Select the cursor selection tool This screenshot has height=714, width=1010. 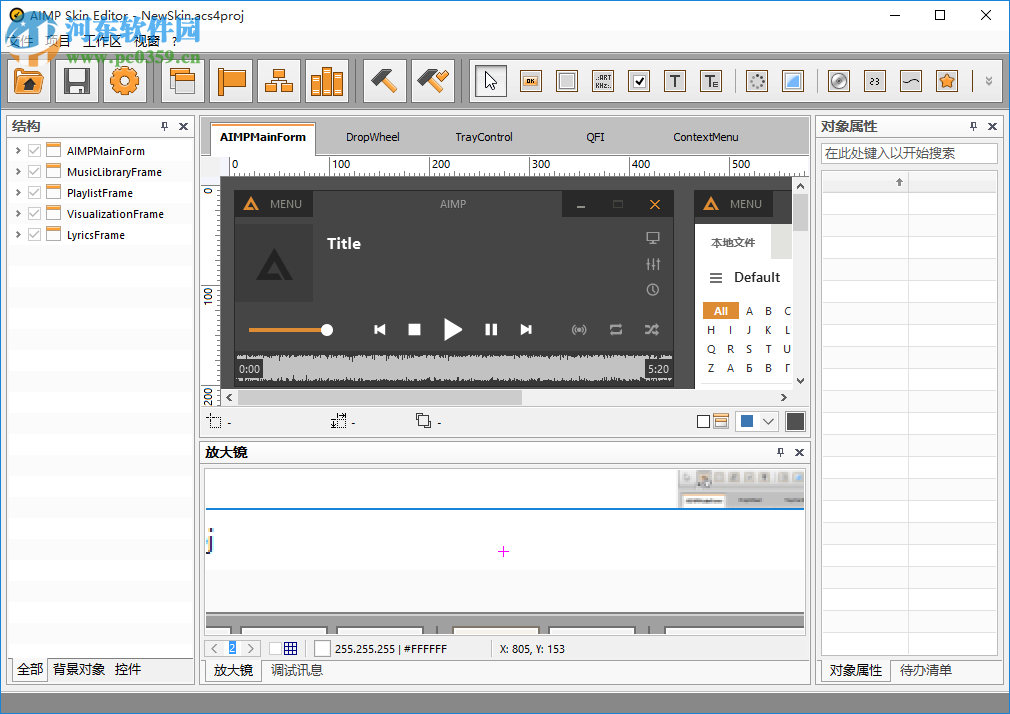pos(489,81)
